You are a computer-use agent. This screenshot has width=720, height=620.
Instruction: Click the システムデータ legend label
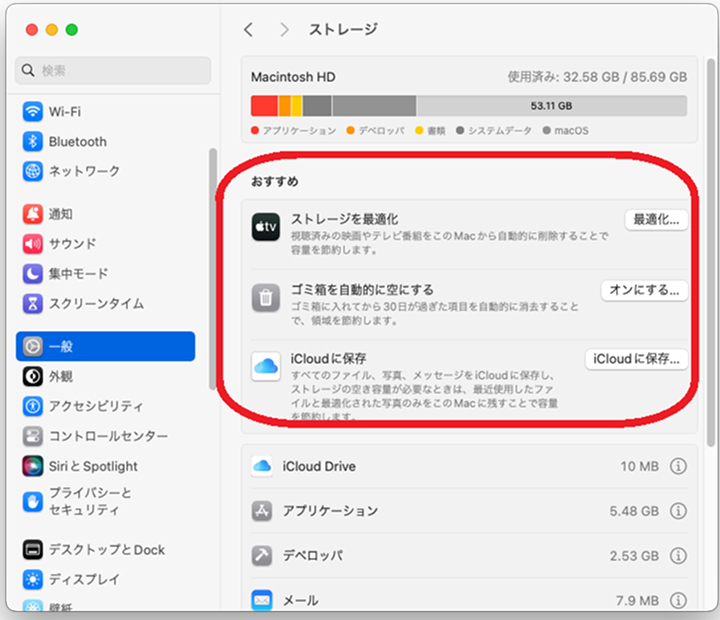coord(500,130)
